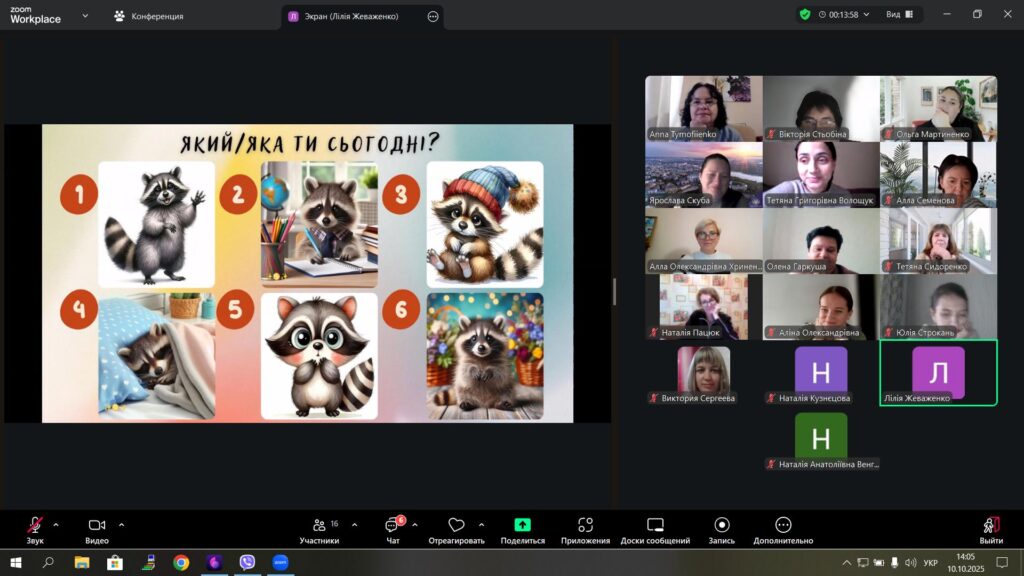Click the green Поделиться share screen button

[x=522, y=526]
